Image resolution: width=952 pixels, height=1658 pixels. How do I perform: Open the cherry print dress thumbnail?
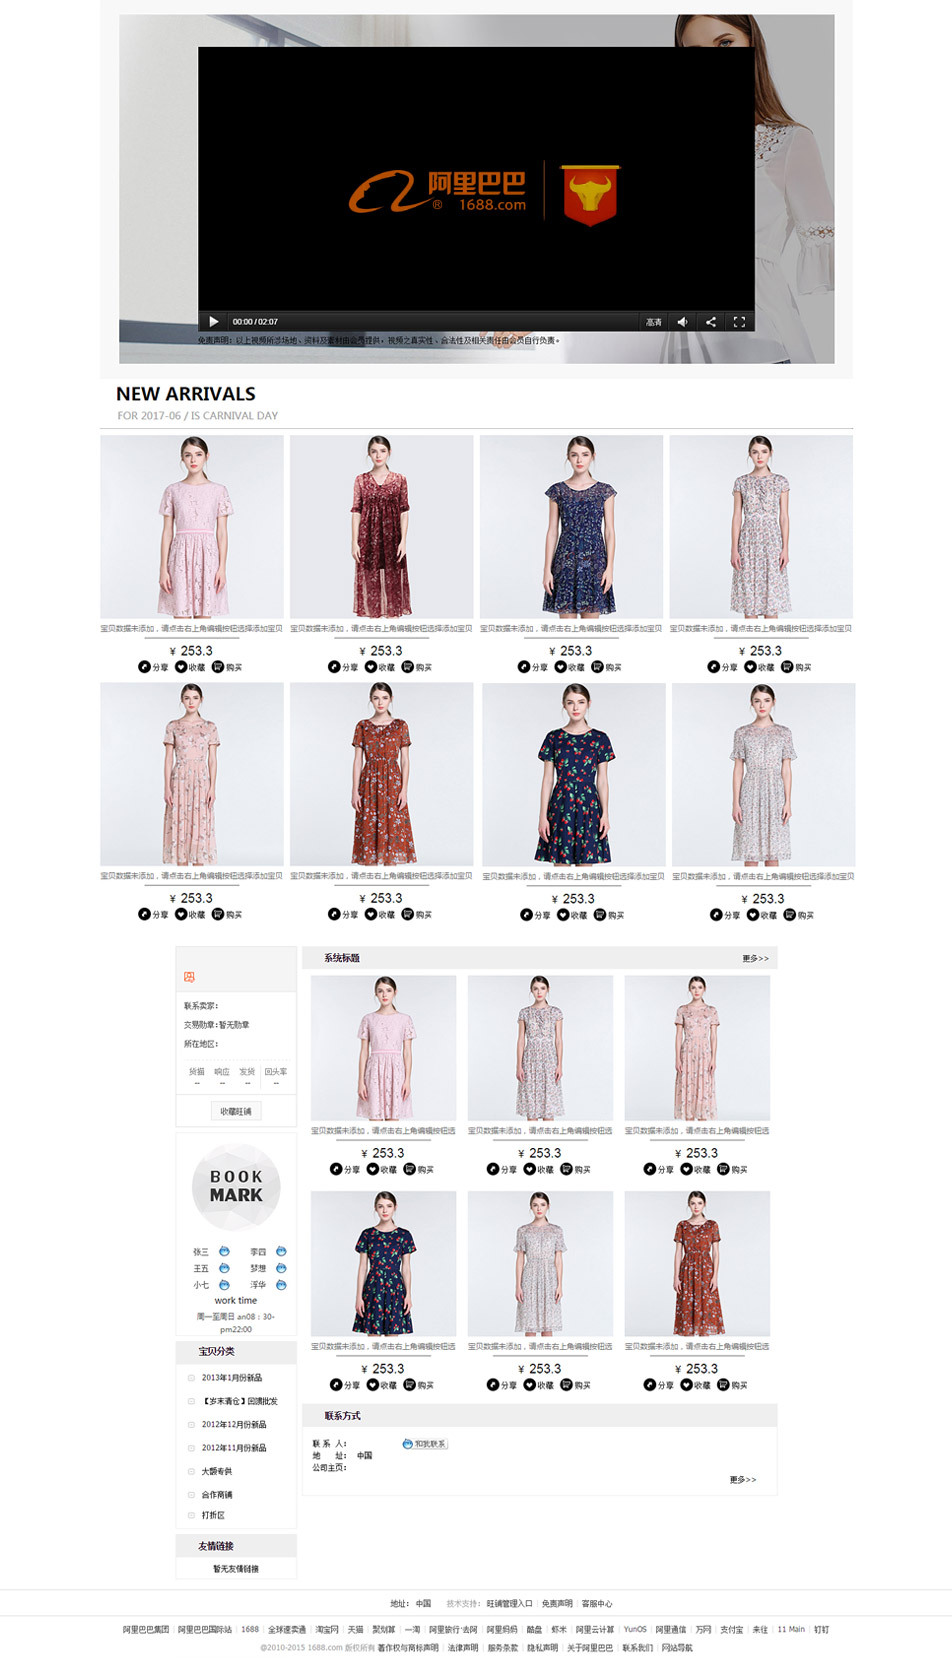click(574, 774)
